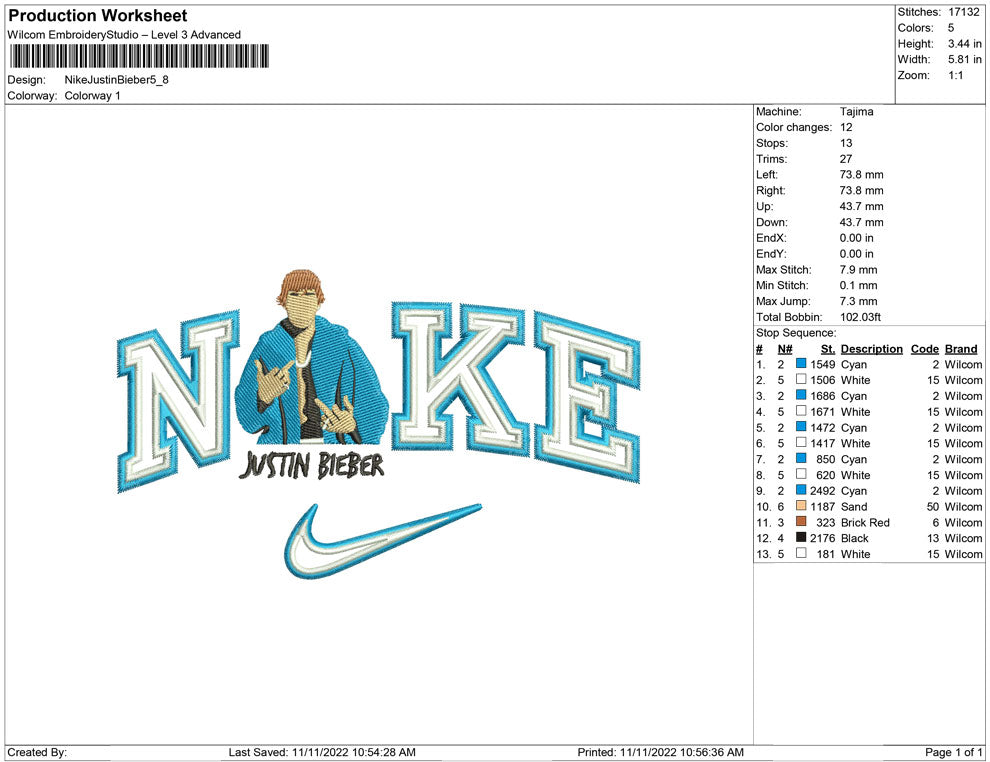Screen dimensions: 990x762
Task: Click the cyan swatch in stop 1
Action: pyautogui.click(x=801, y=364)
